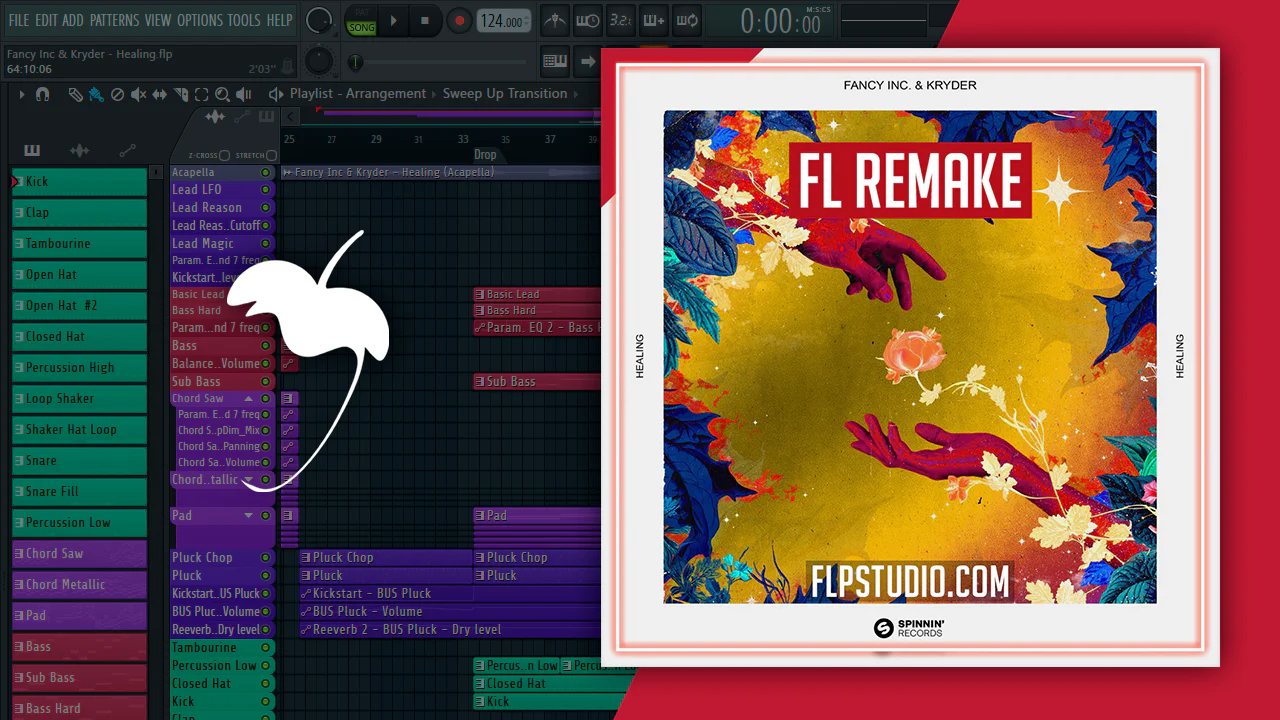Toggle mute on the Acapella track
1280x720 pixels.
click(265, 173)
